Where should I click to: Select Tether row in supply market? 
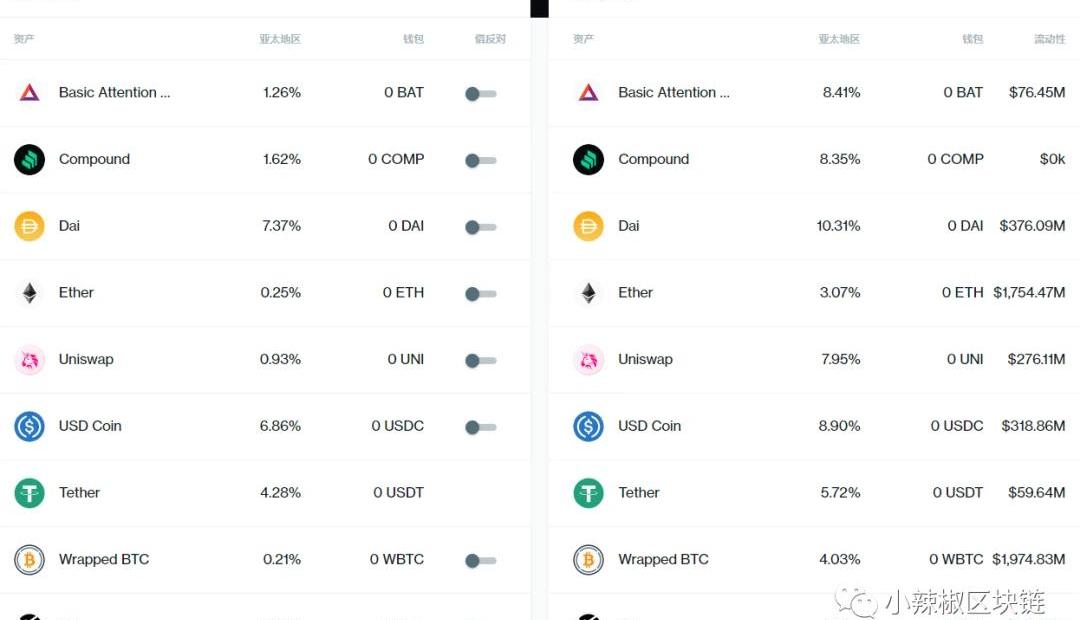[265, 493]
